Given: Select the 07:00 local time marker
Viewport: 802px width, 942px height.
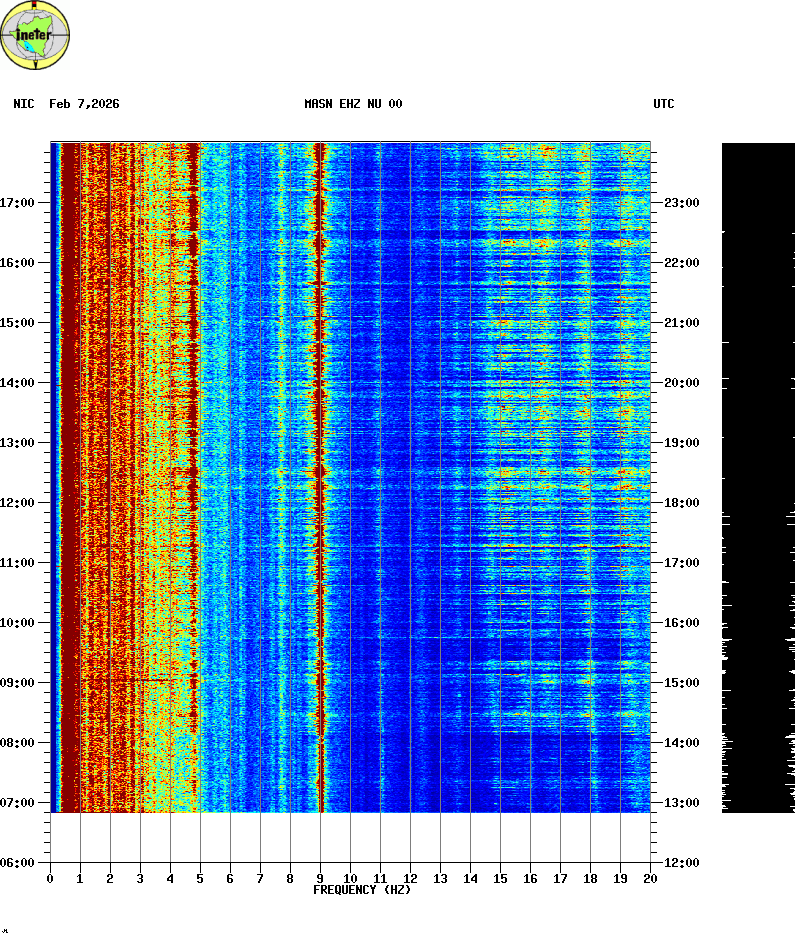Looking at the screenshot, I should (17, 803).
